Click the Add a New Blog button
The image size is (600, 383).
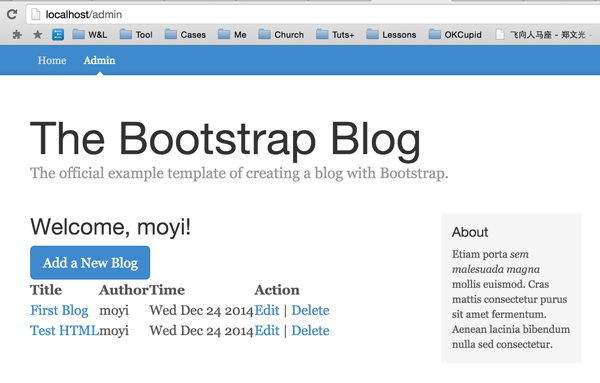90,262
